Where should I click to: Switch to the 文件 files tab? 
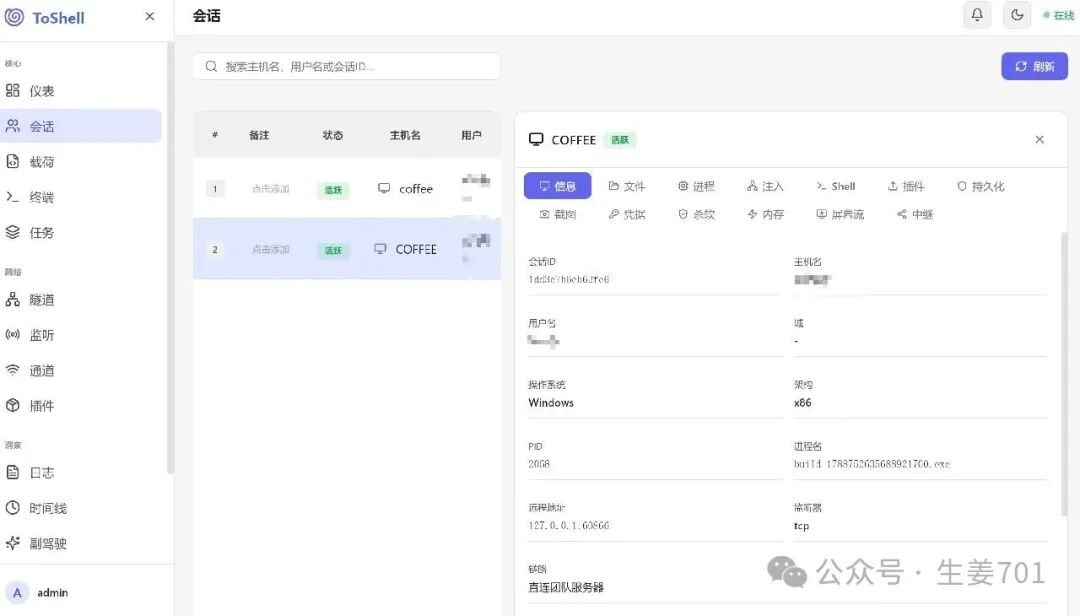(627, 186)
